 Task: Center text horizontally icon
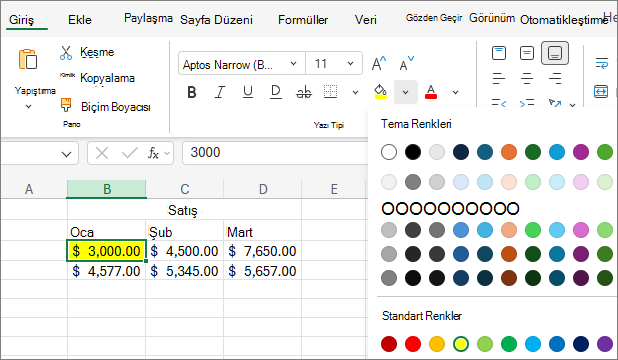click(x=527, y=78)
